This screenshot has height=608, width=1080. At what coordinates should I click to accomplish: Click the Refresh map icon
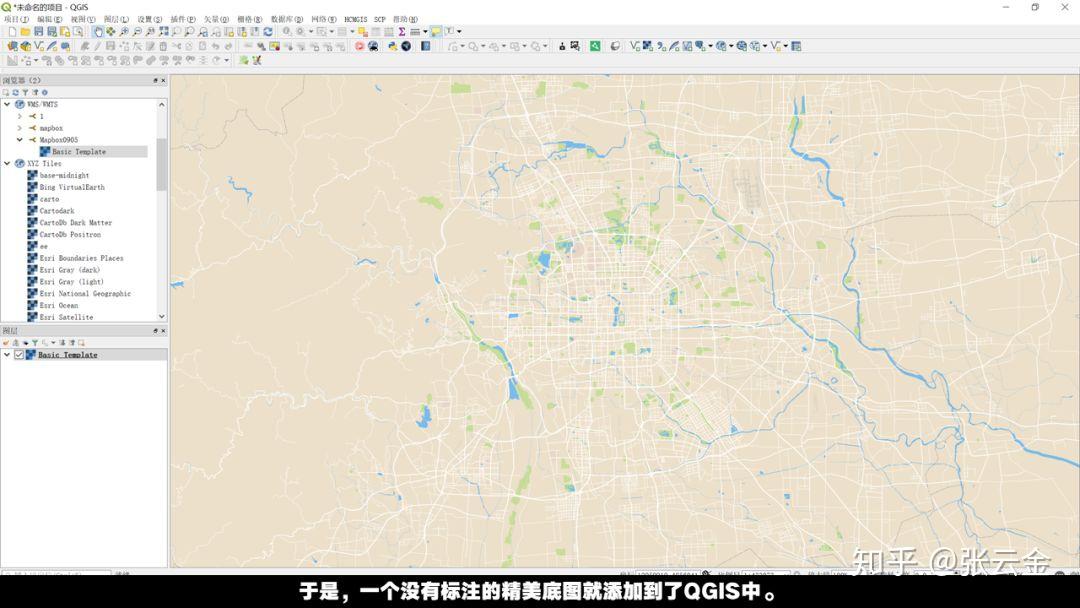click(x=268, y=31)
